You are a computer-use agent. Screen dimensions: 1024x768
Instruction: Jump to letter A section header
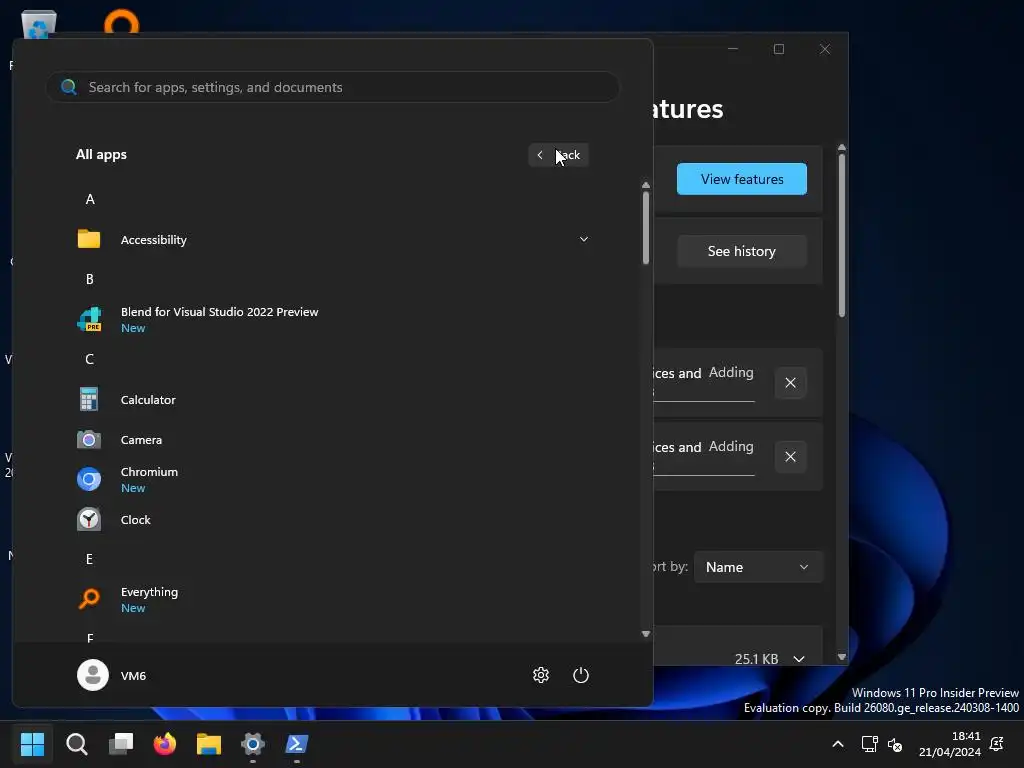pyautogui.click(x=90, y=199)
